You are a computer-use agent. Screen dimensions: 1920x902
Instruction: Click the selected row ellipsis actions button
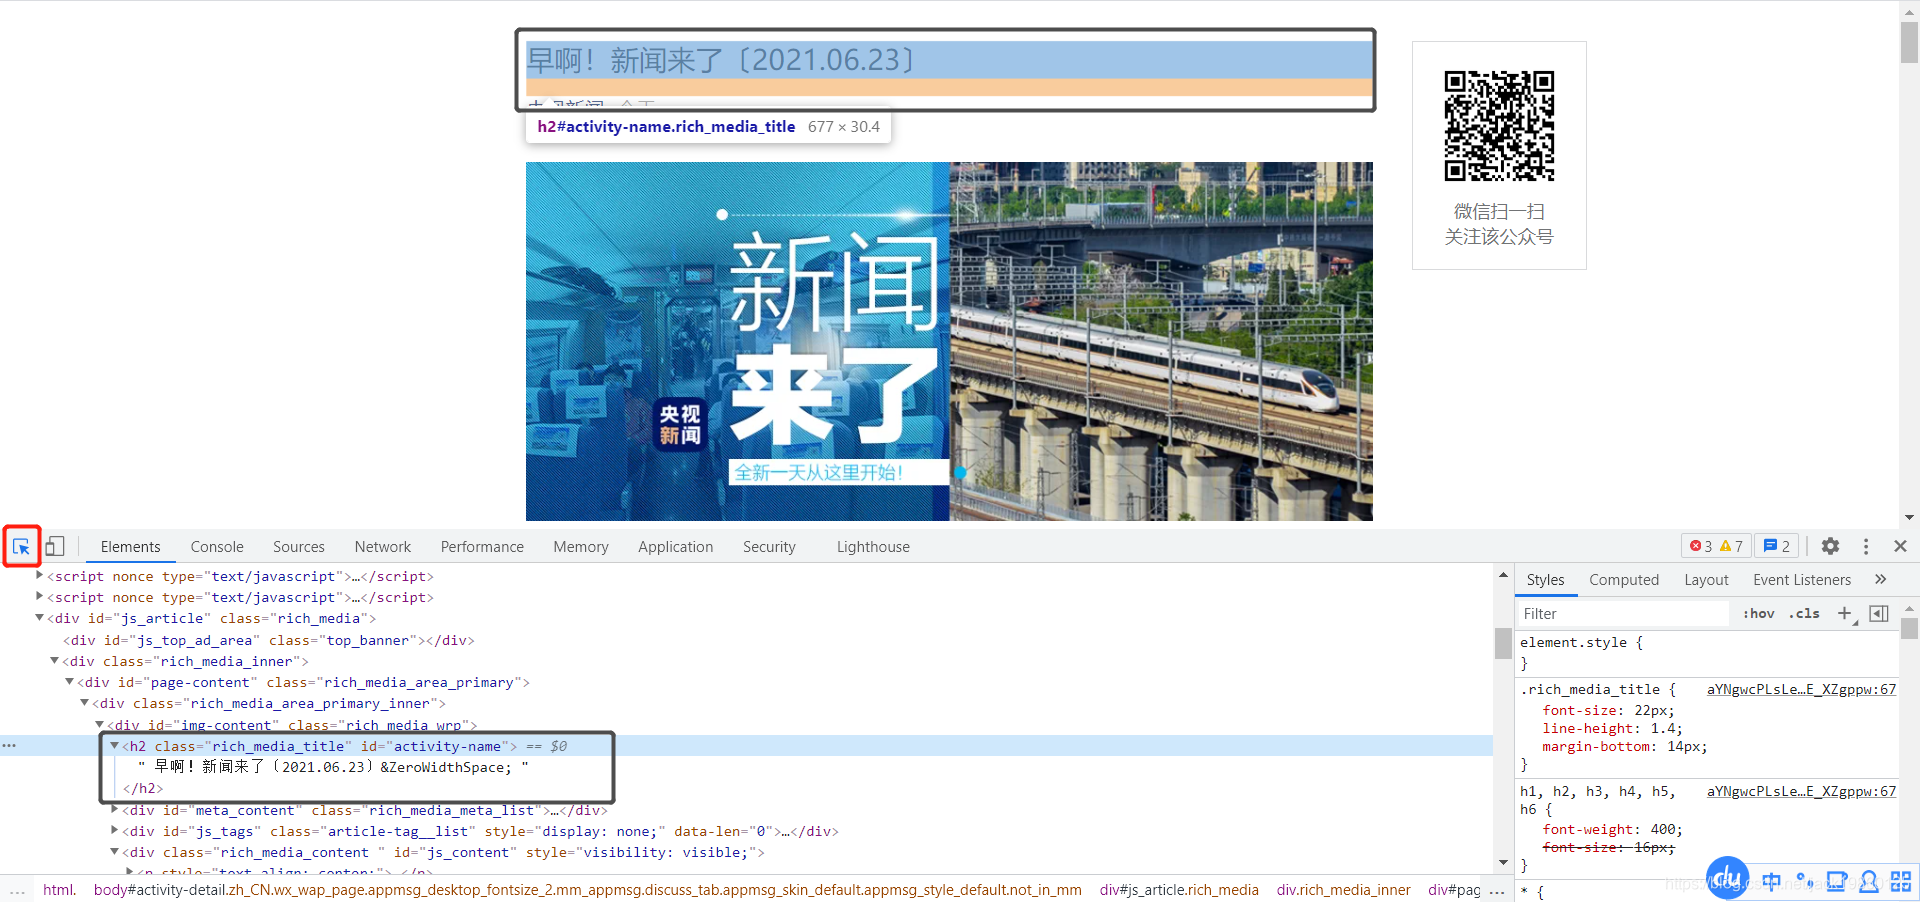click(10, 746)
